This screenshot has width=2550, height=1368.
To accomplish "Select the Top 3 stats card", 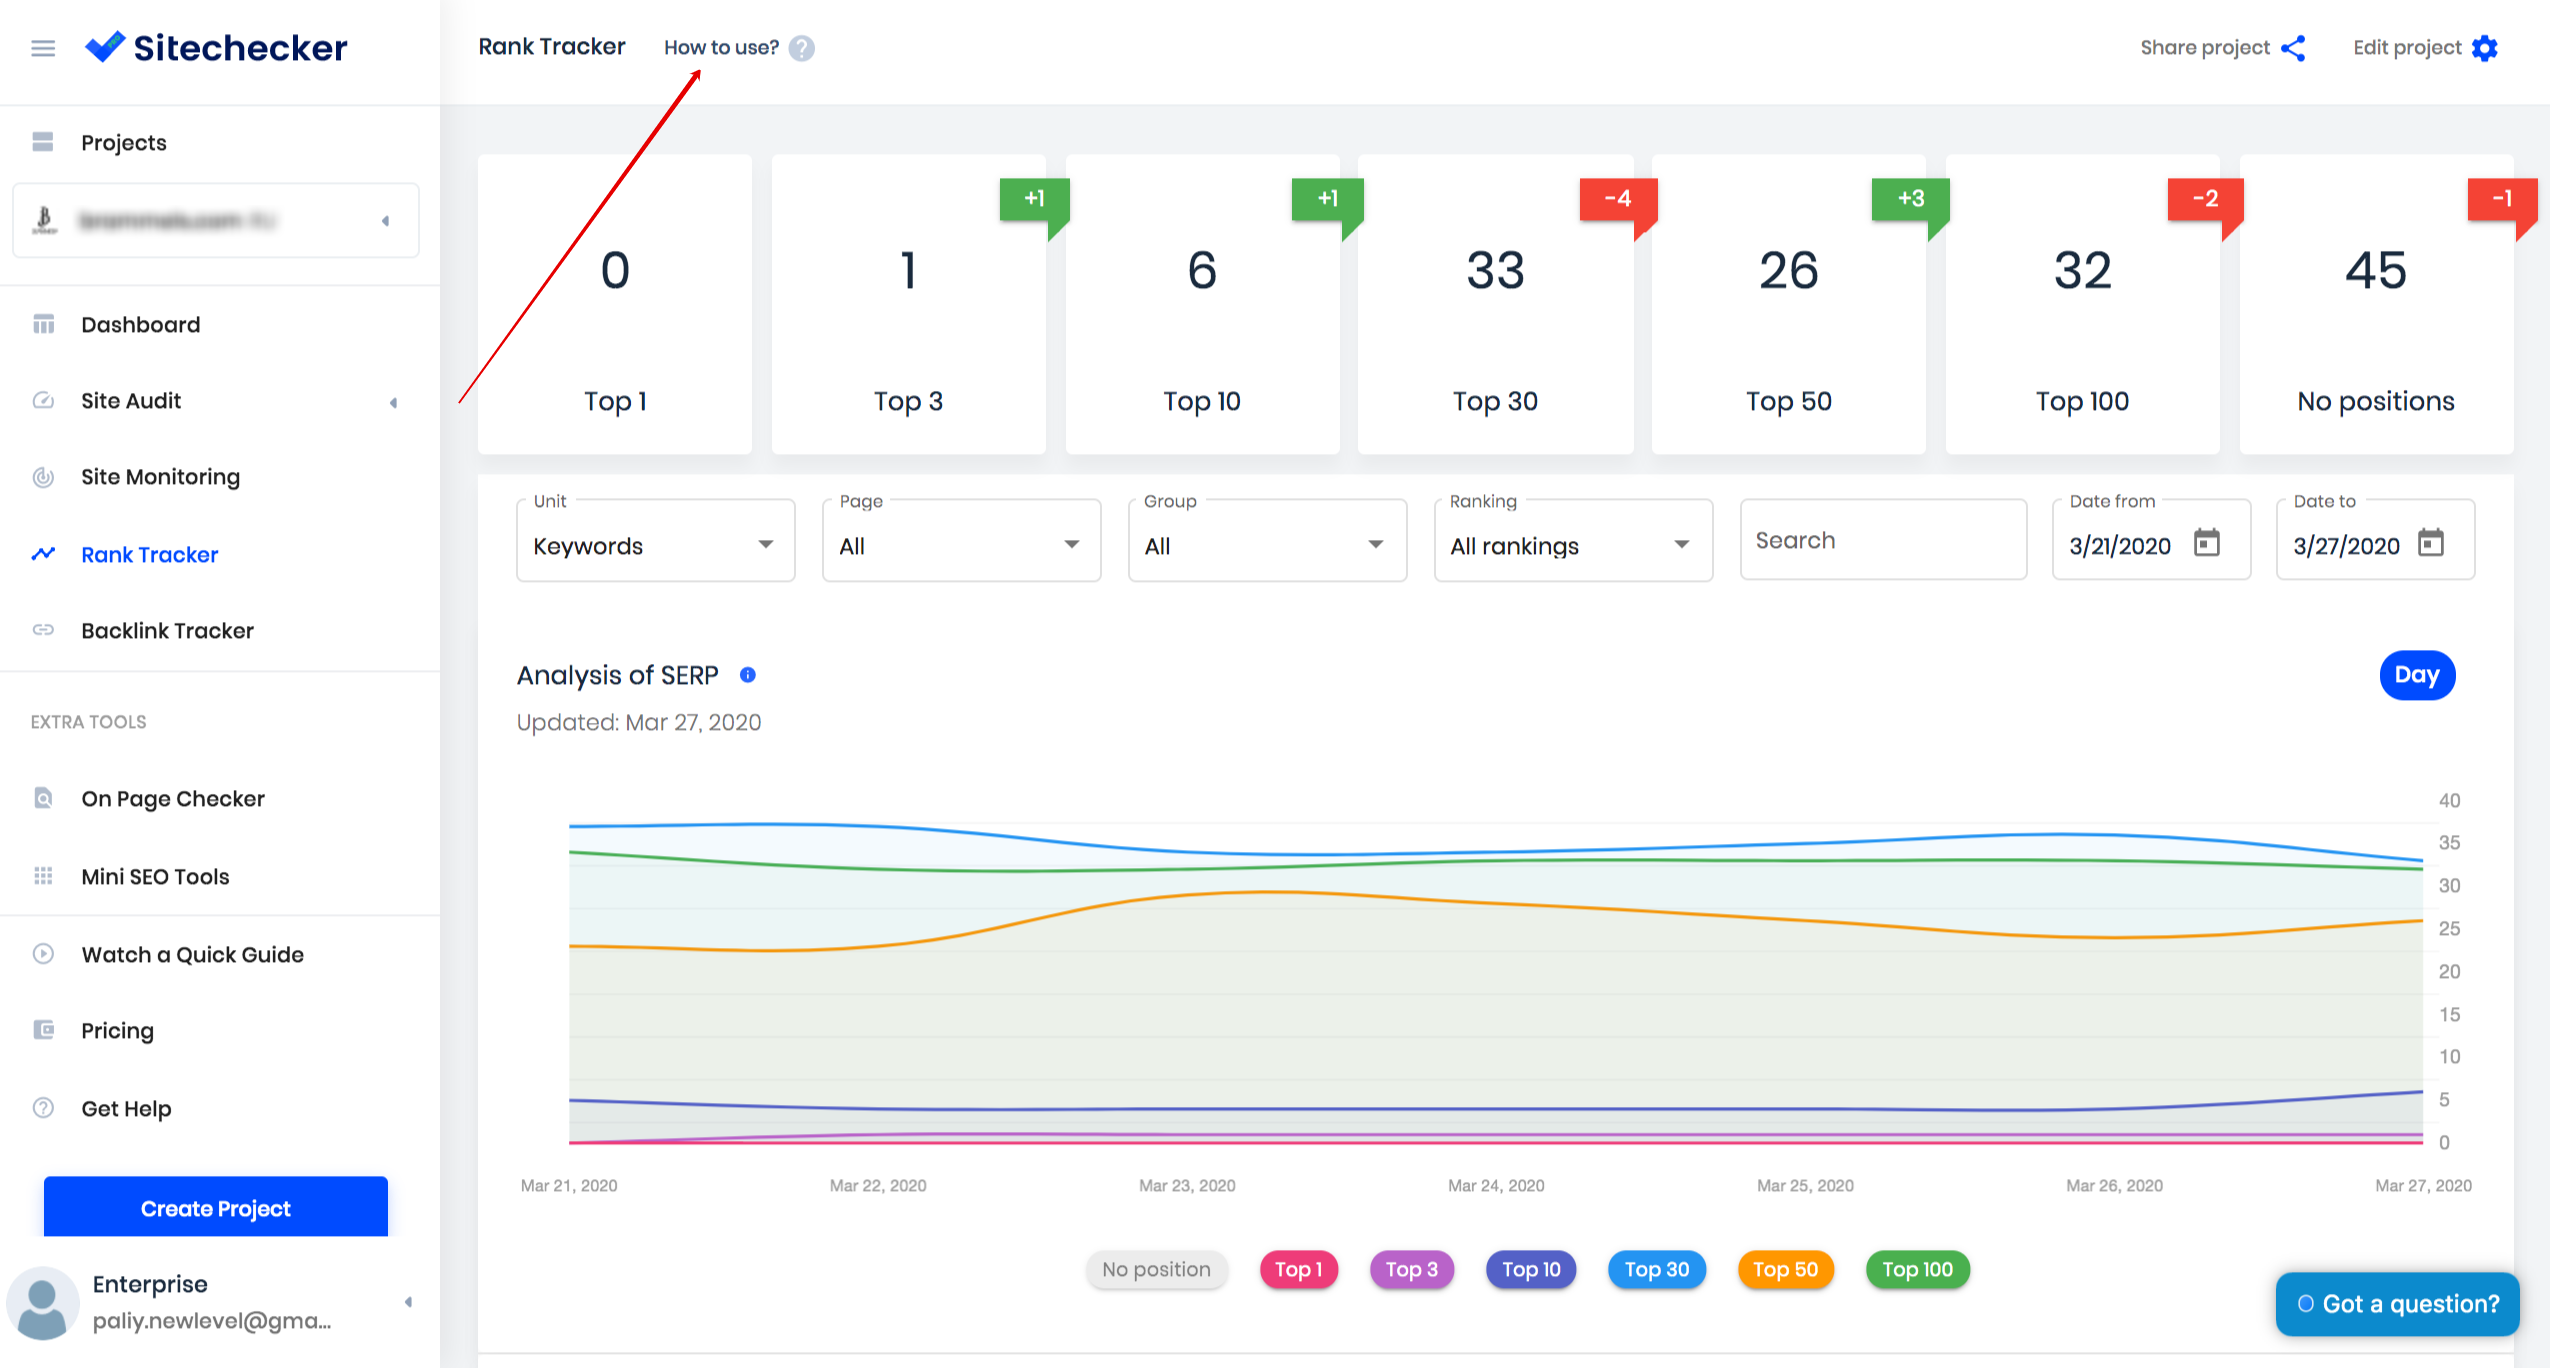I will pos(908,304).
